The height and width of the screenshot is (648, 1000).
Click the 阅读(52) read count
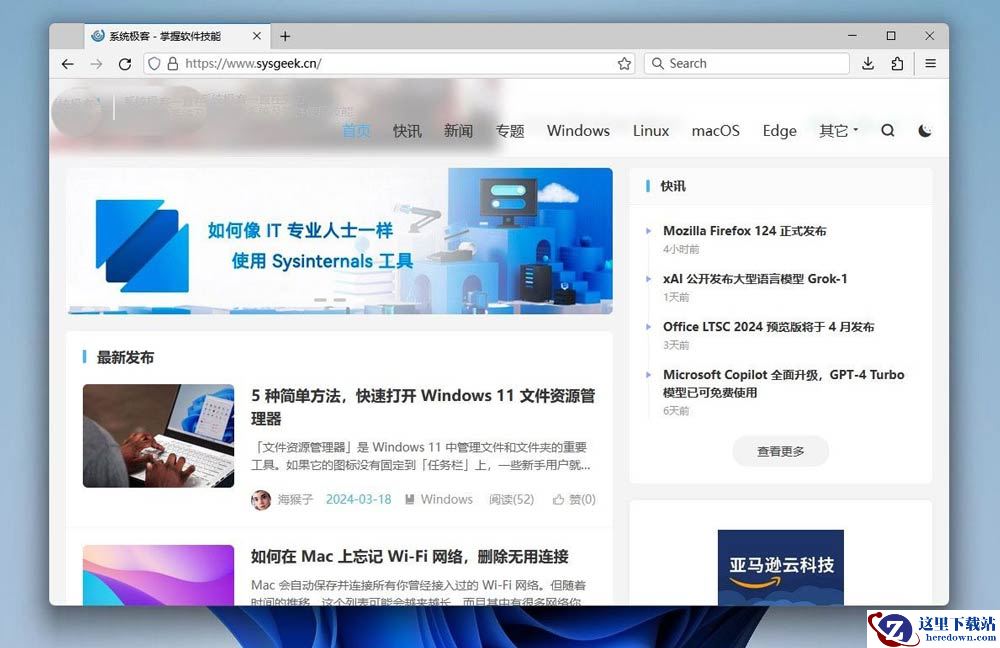(x=511, y=499)
